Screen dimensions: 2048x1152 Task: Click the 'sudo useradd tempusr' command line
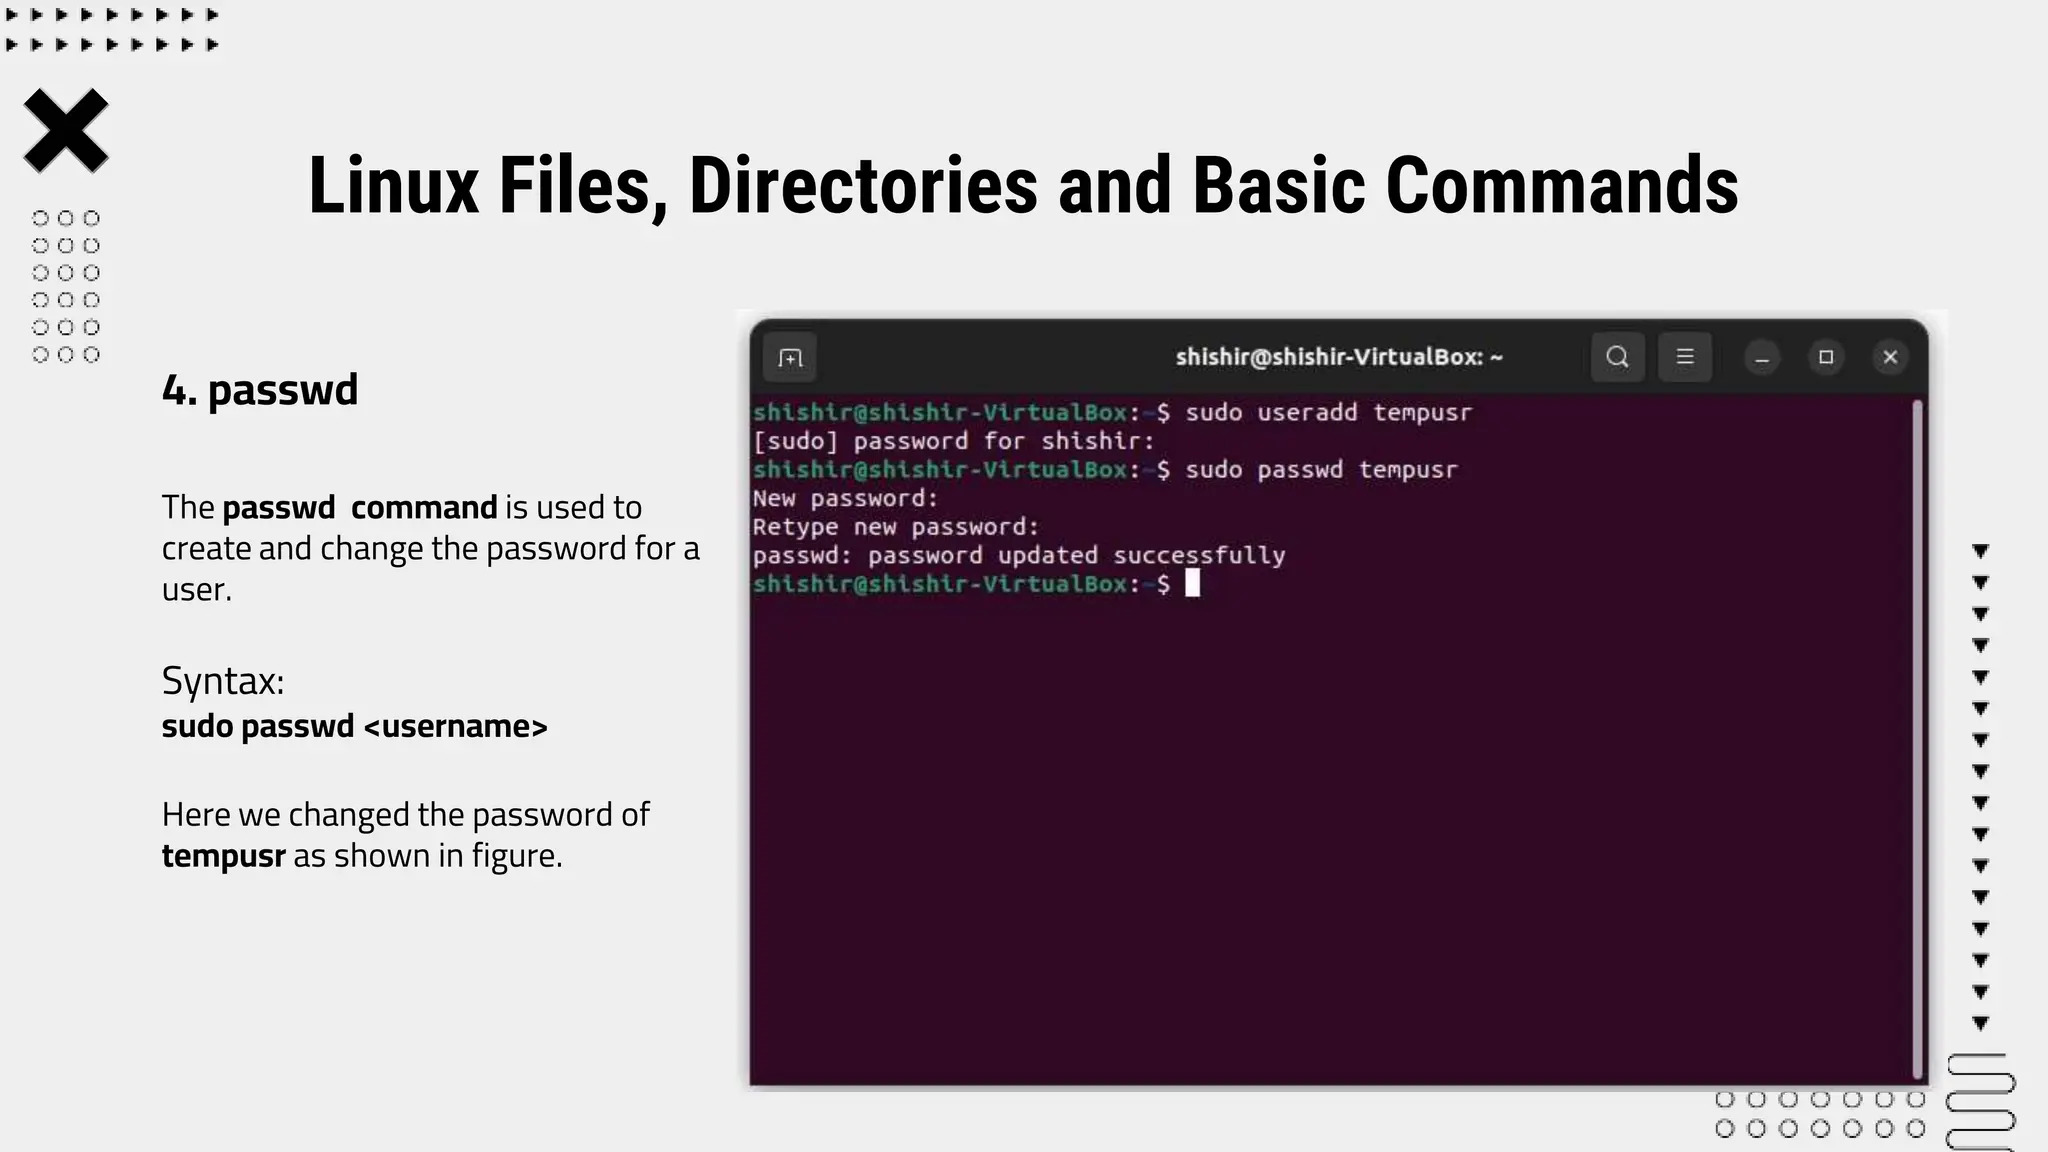(x=1328, y=412)
